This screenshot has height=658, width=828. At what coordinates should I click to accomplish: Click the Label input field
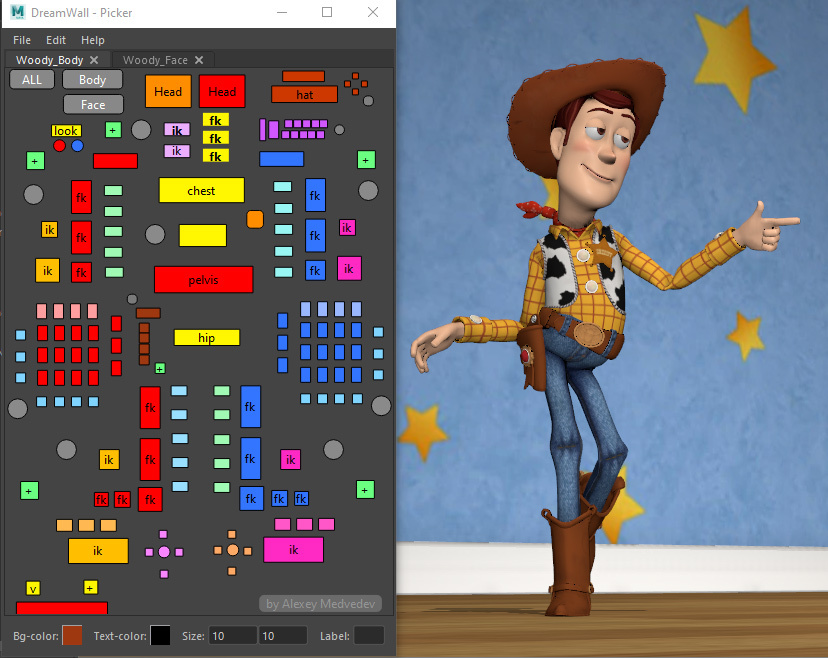[x=369, y=636]
